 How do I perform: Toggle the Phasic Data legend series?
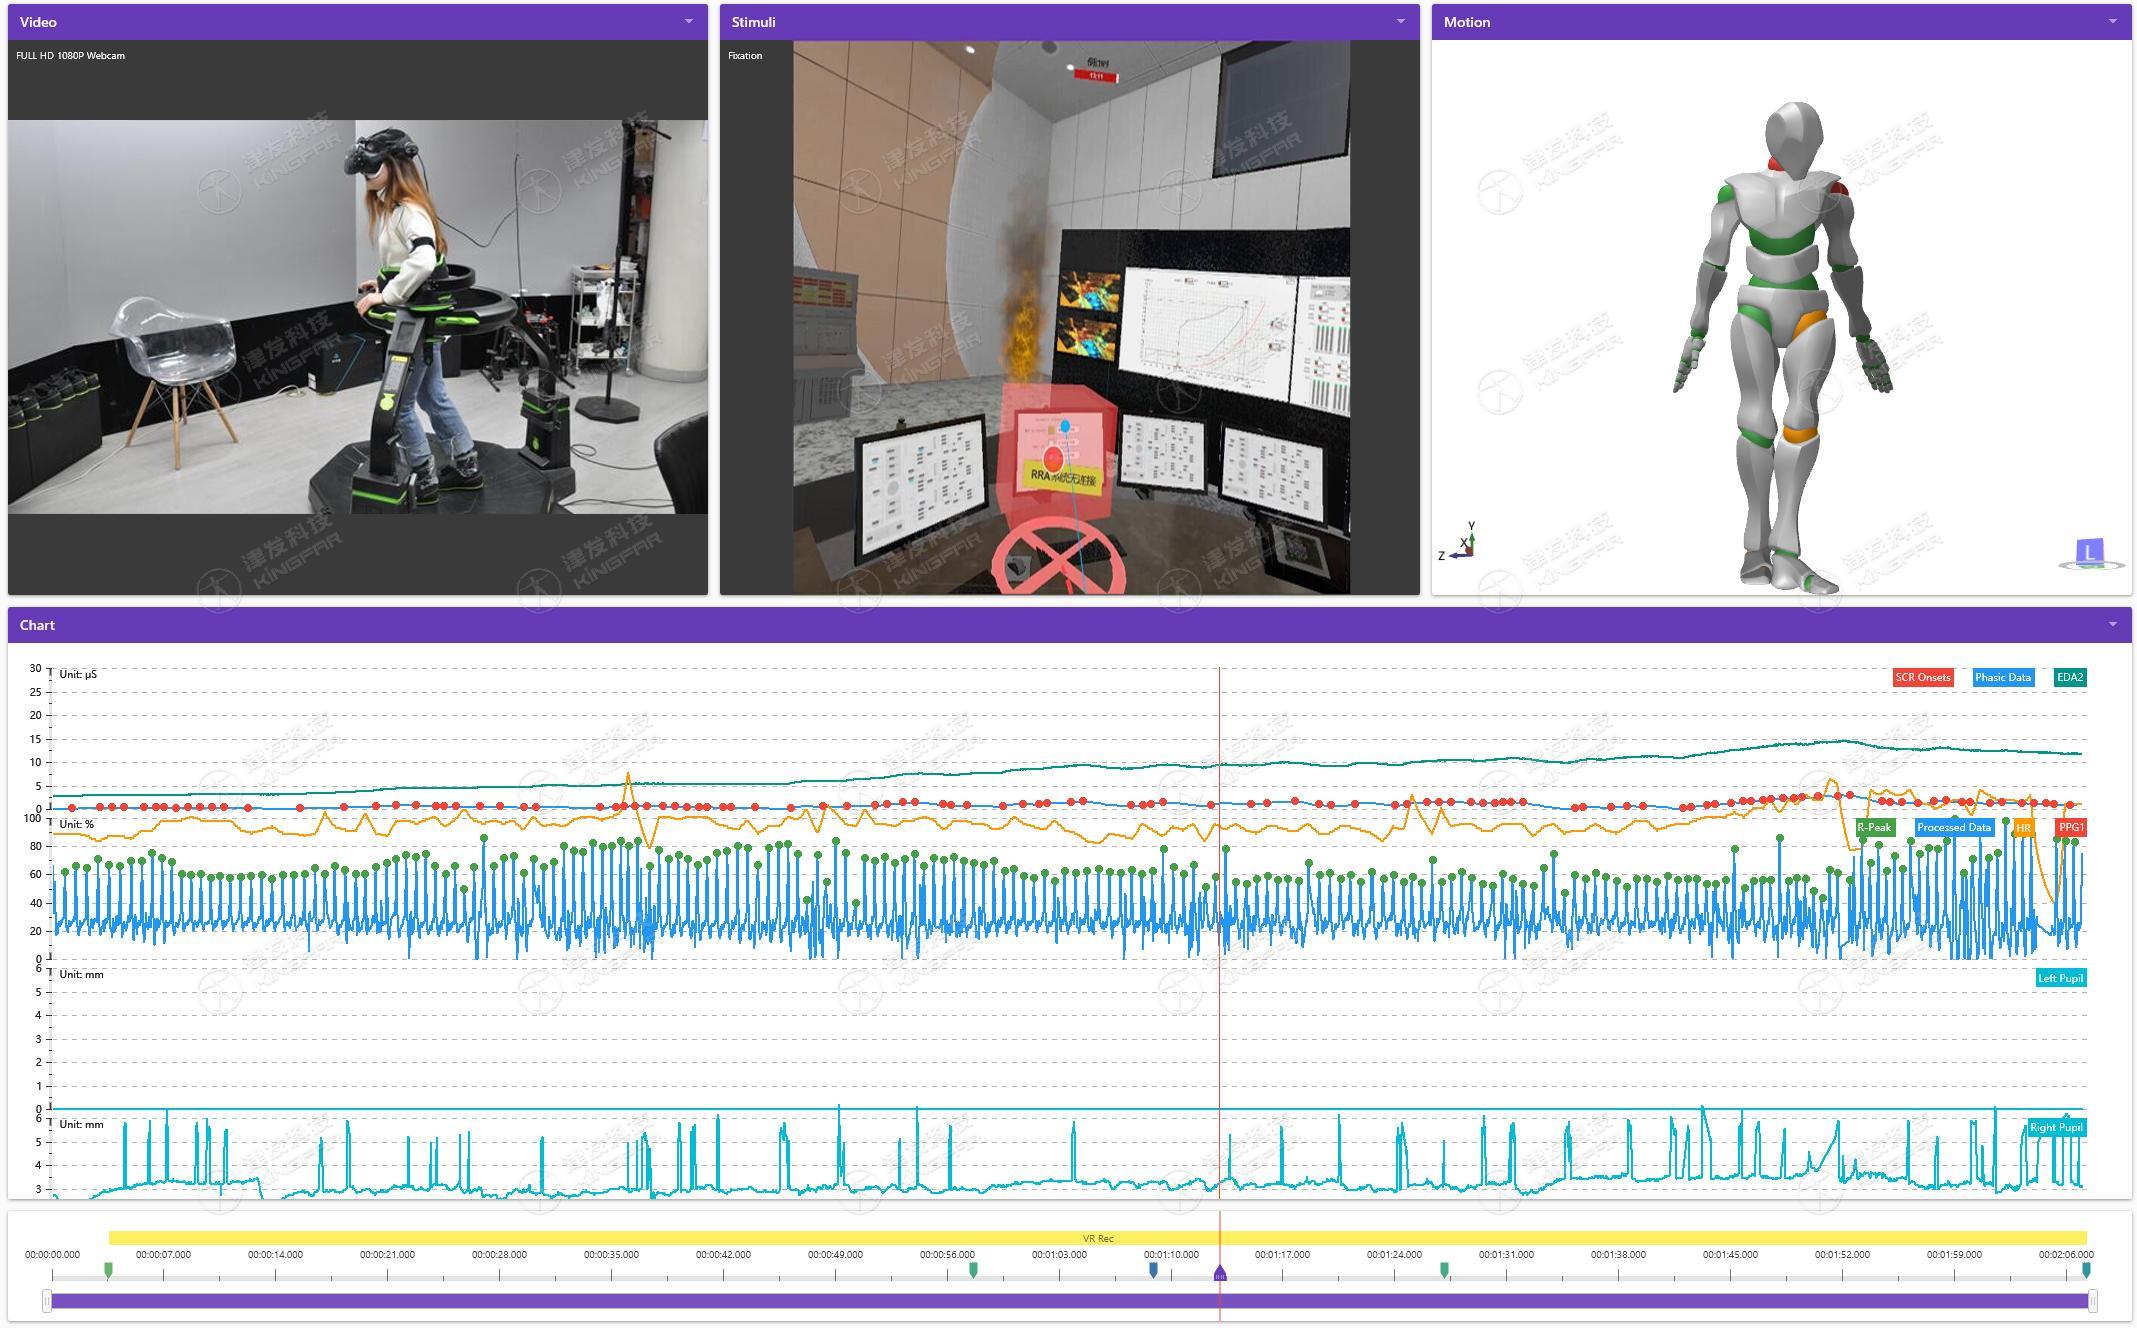2002,677
